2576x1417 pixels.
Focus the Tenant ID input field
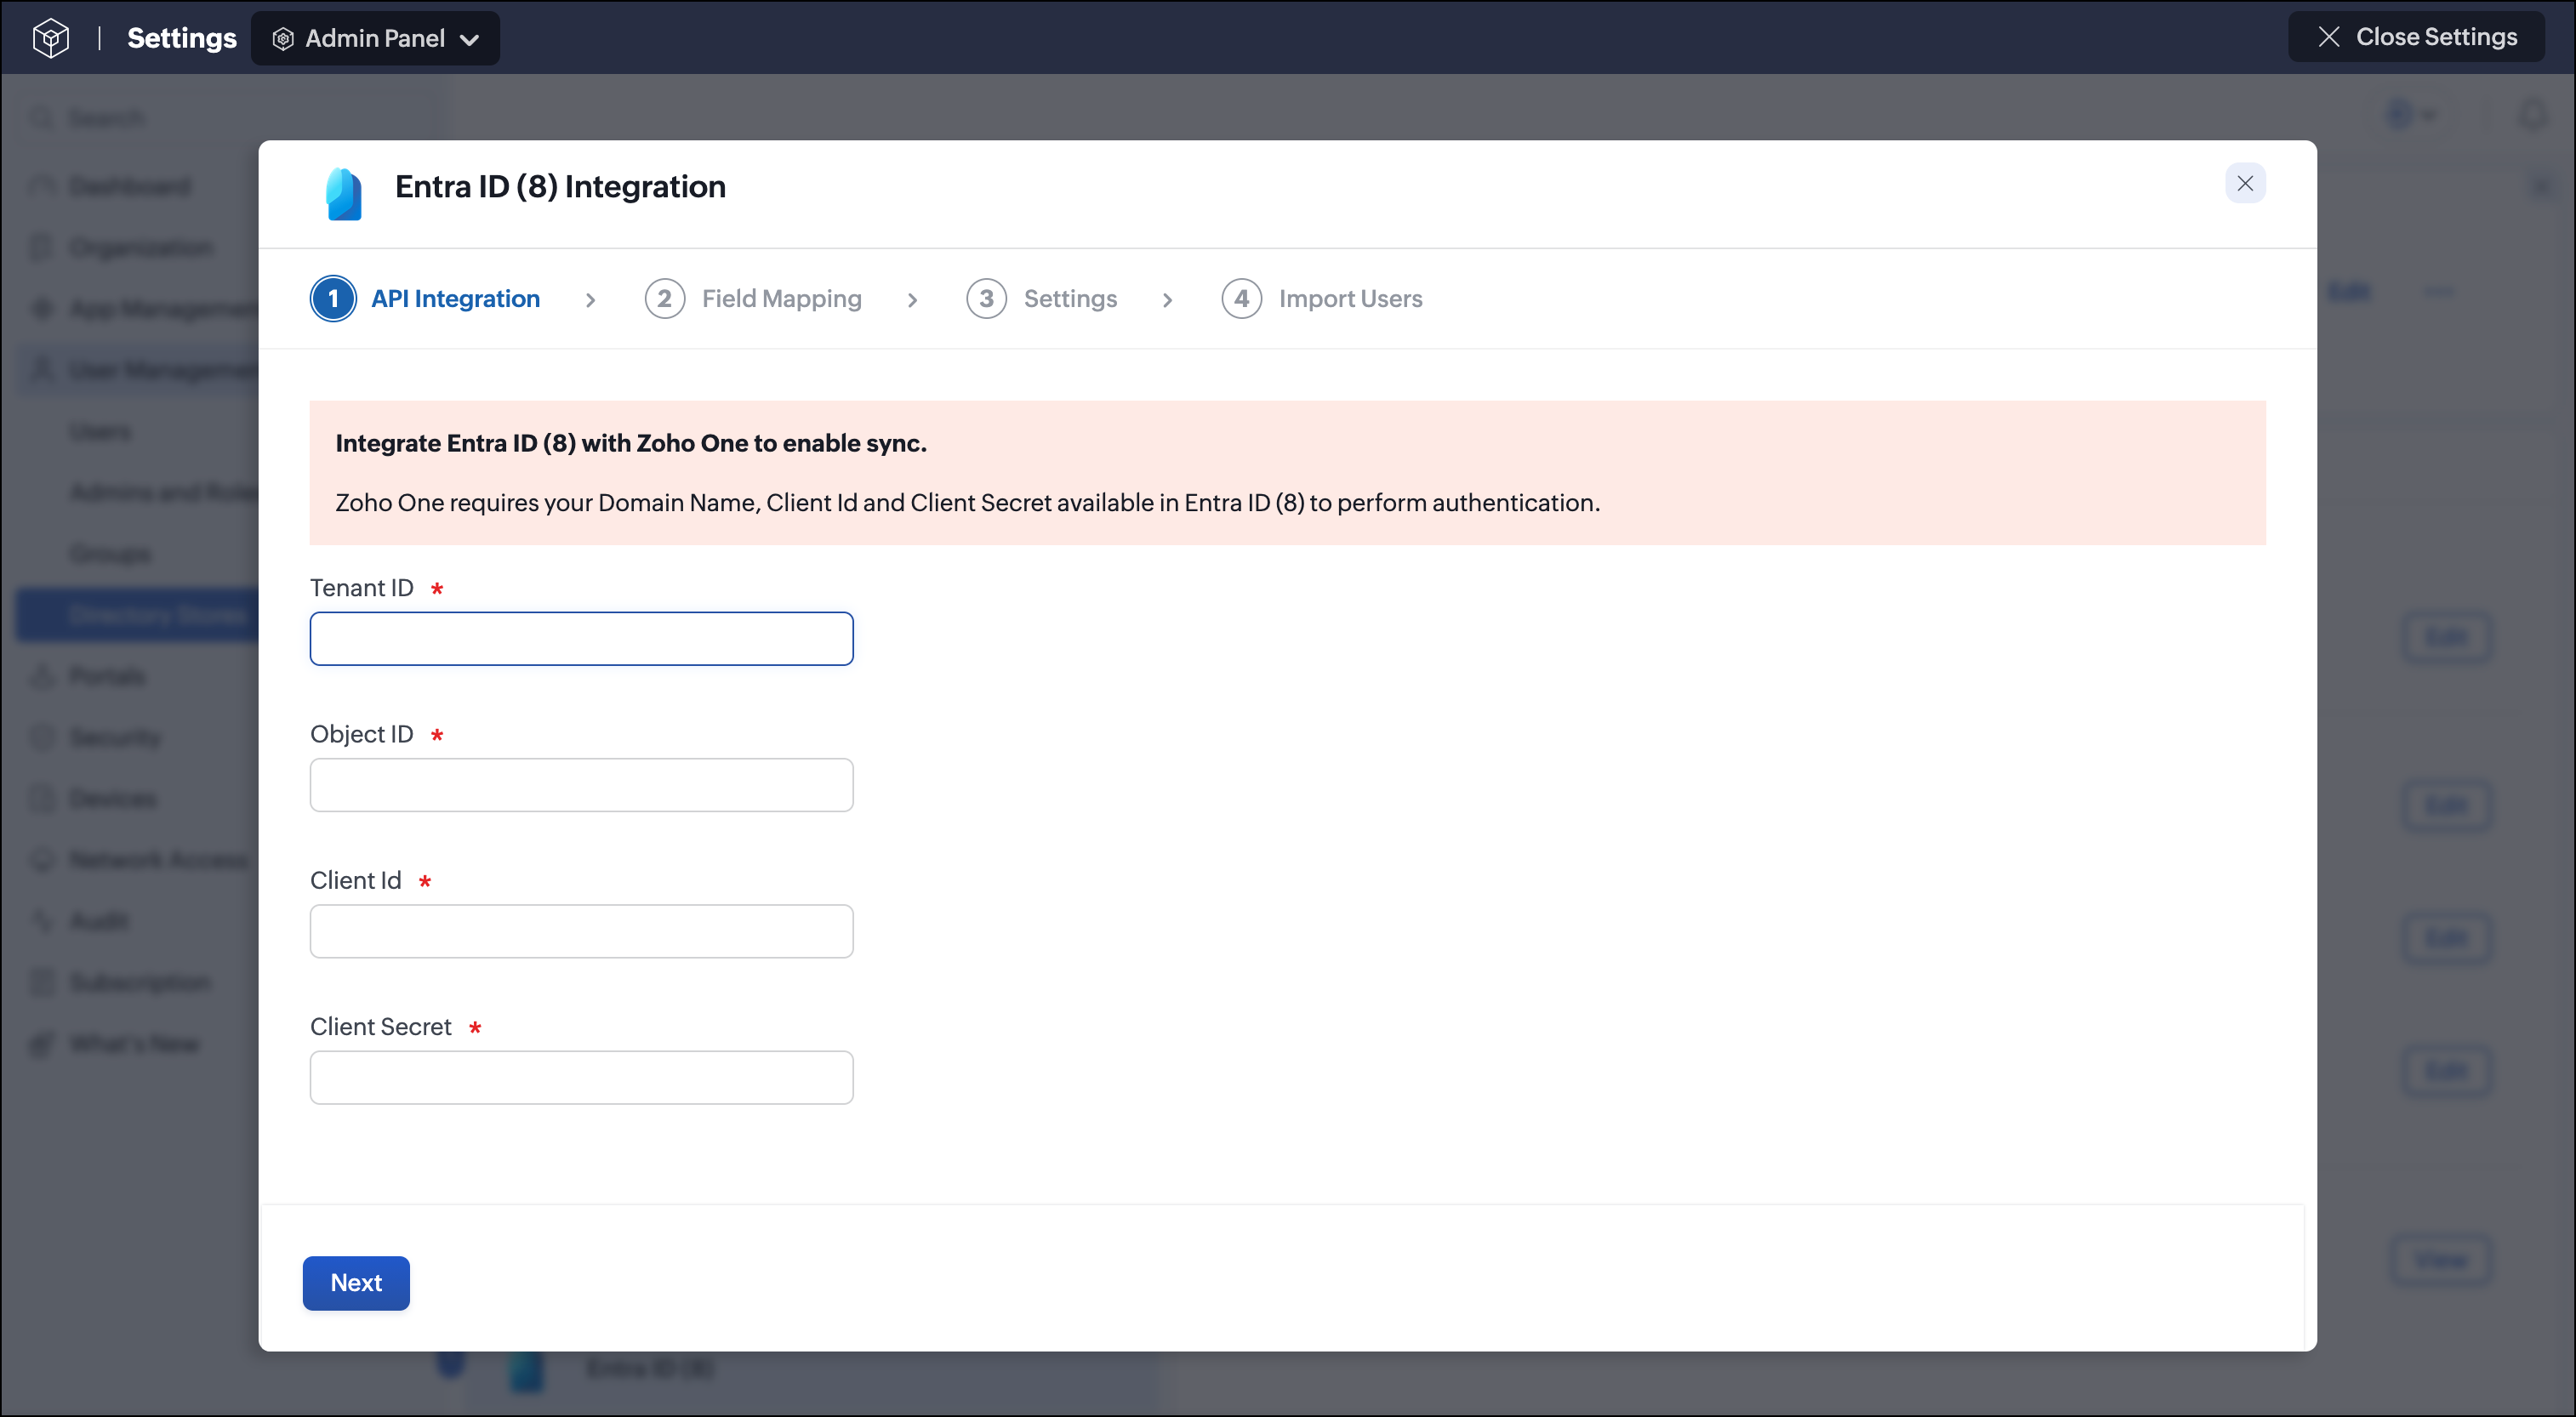tap(581, 639)
